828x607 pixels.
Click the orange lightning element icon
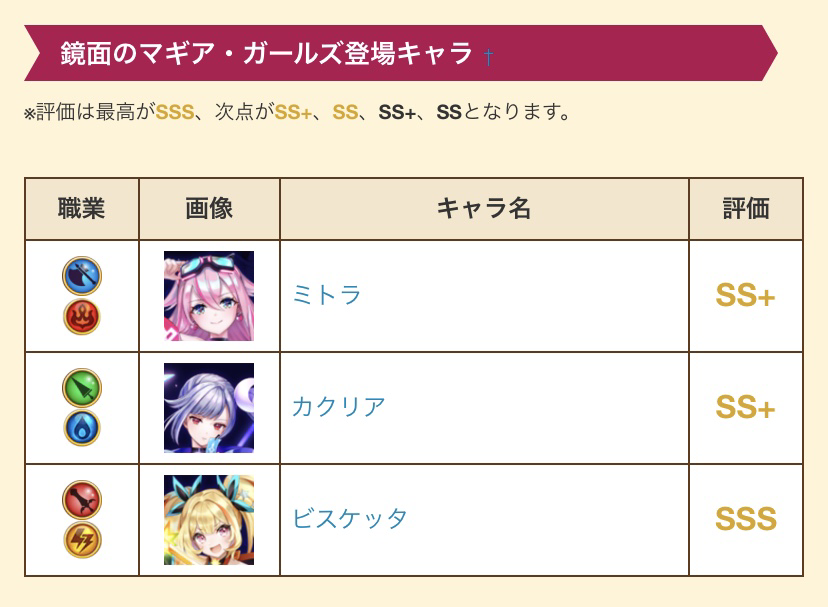(x=82, y=540)
